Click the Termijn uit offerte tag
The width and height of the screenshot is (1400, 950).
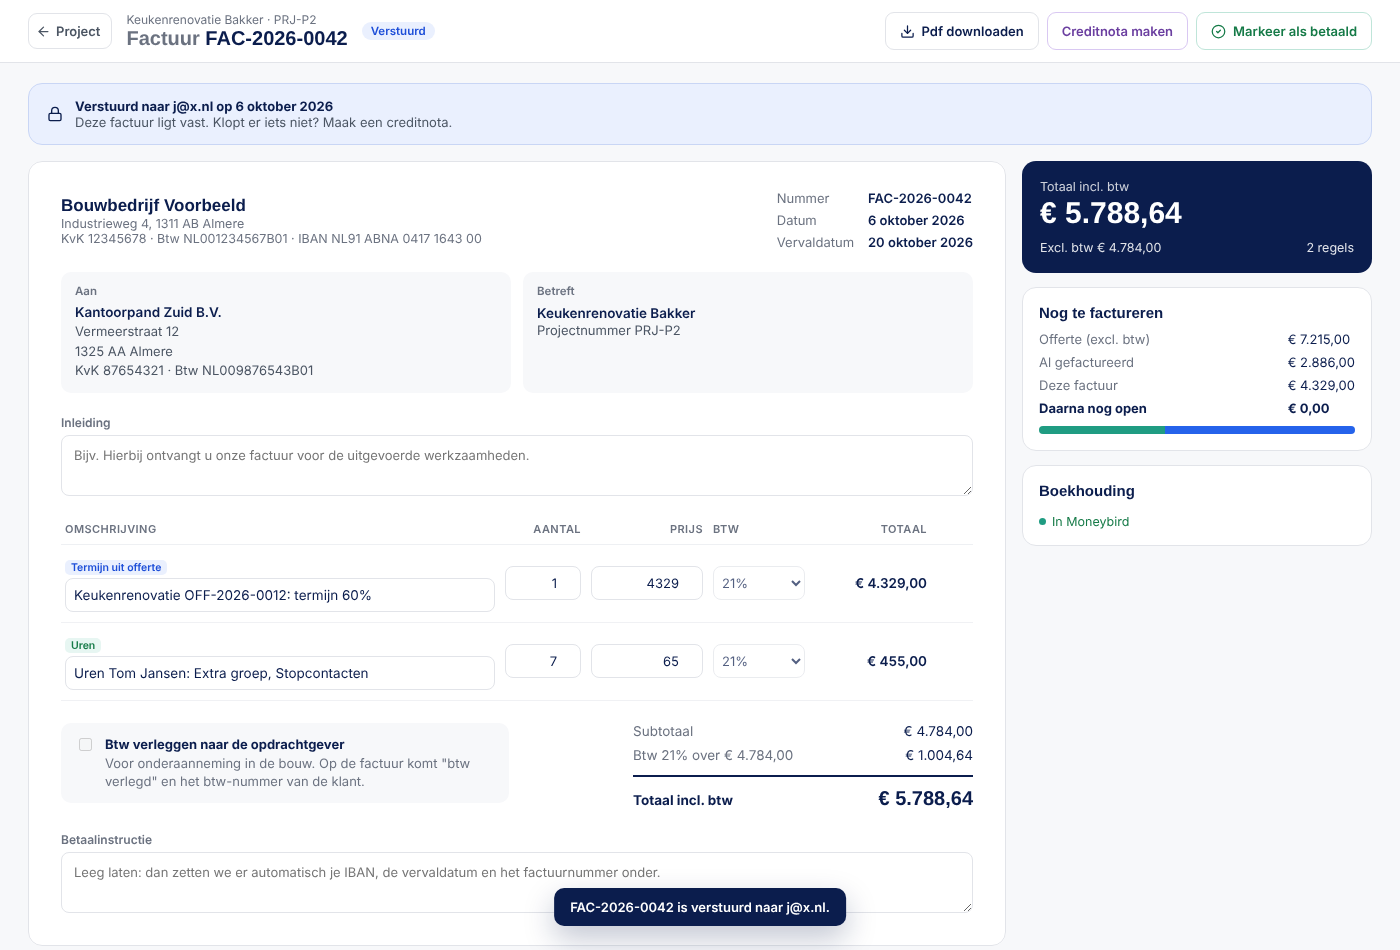pos(116,567)
